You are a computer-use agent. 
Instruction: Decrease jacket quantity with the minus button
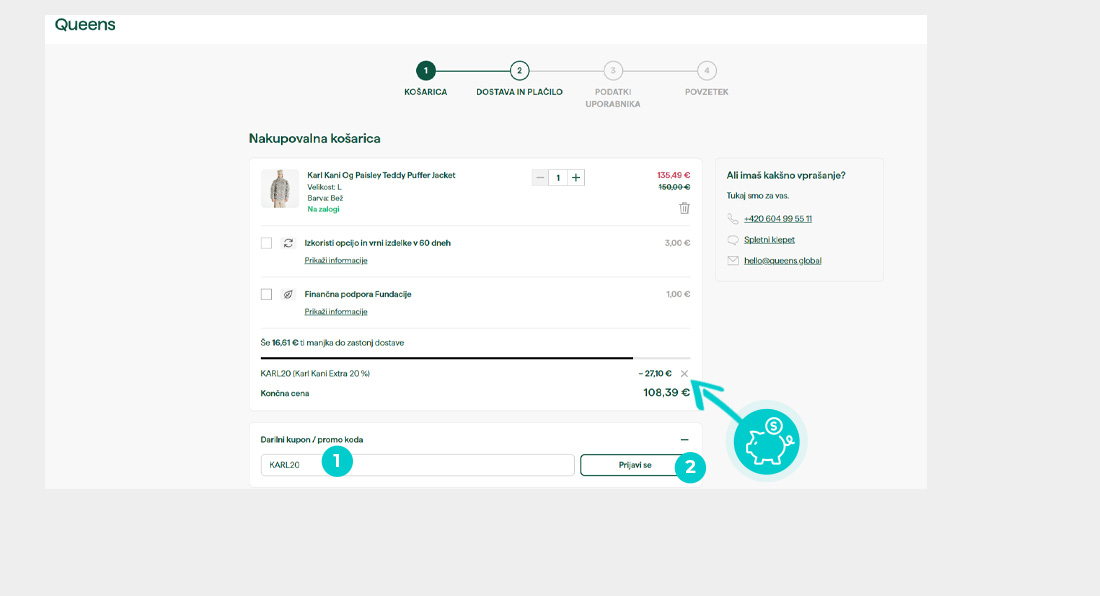pos(540,178)
